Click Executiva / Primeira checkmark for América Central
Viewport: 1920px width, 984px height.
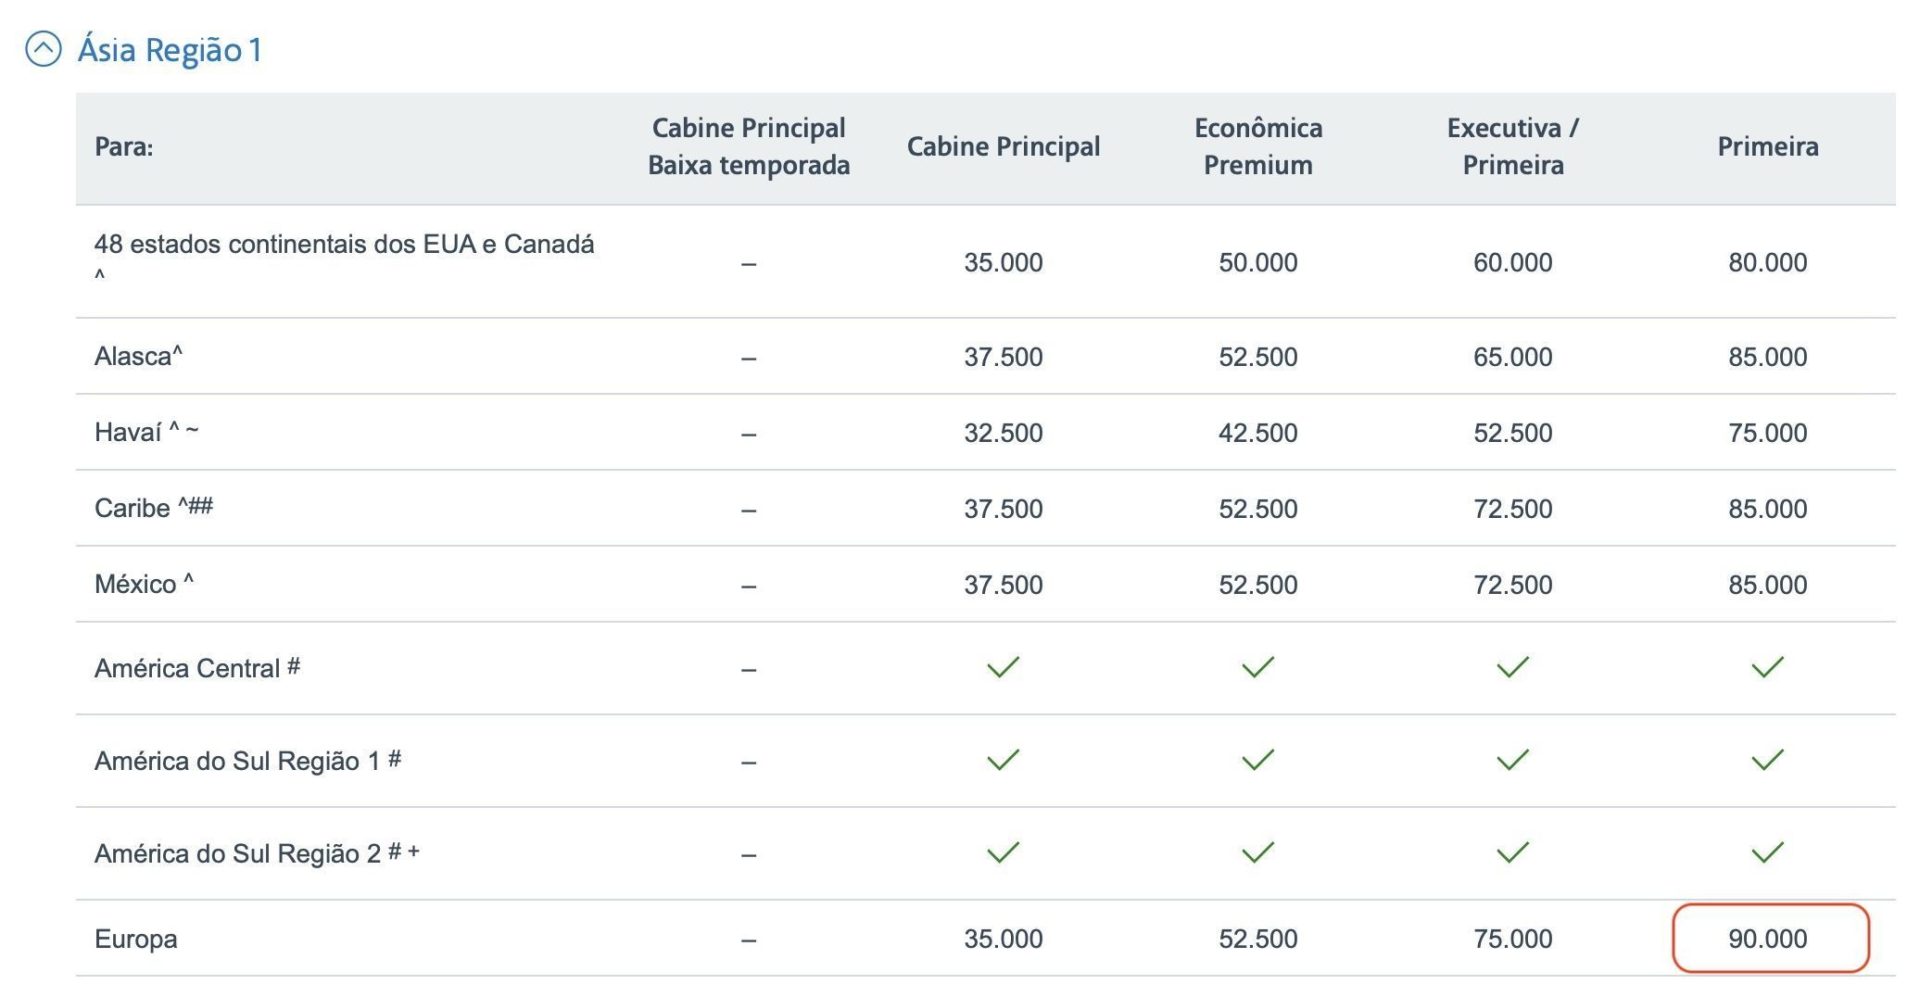1513,667
